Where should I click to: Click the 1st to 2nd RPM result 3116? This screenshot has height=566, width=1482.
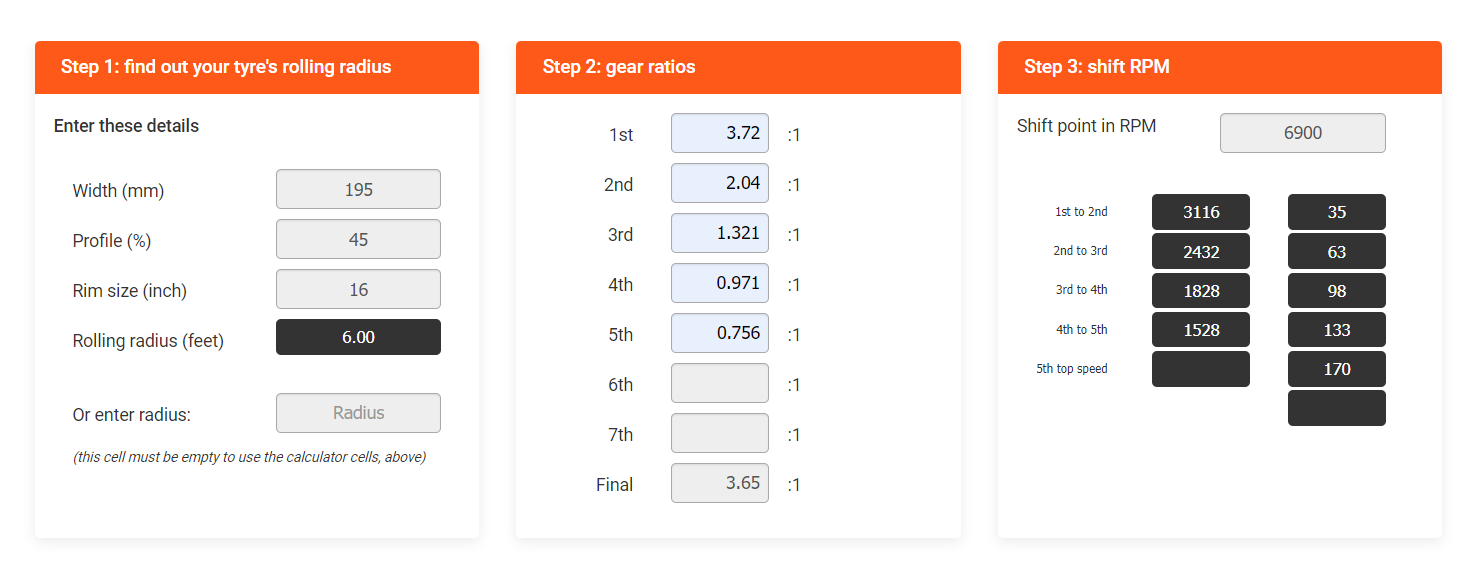tap(1200, 212)
